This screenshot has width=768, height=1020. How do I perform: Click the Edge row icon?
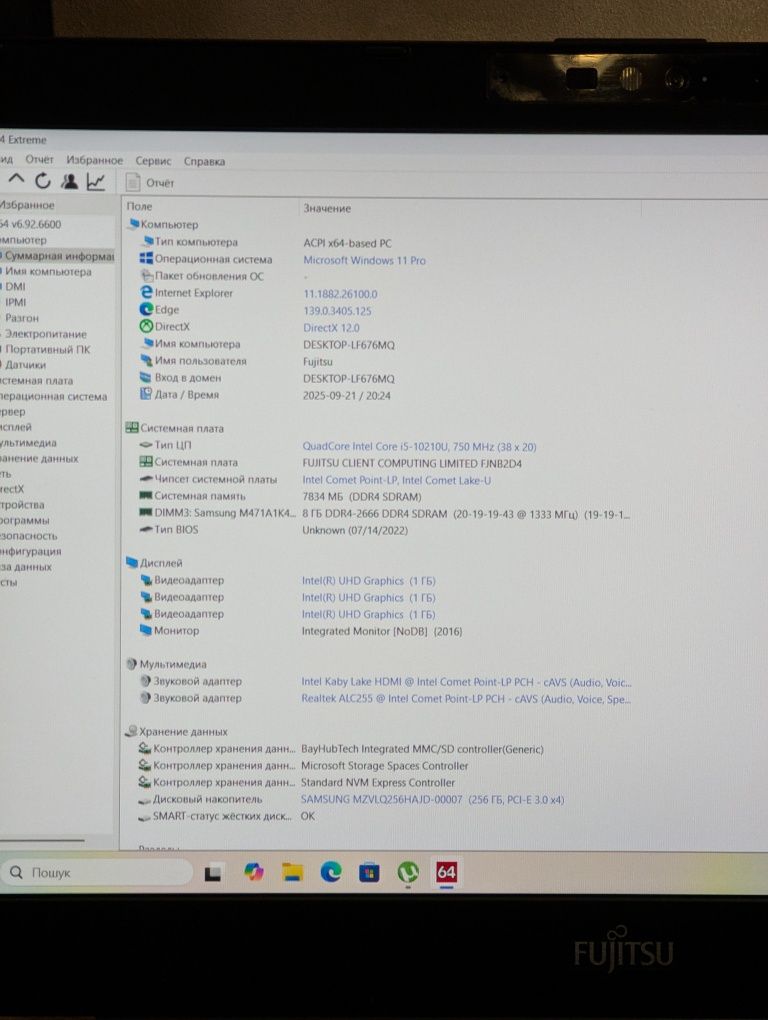coord(146,310)
